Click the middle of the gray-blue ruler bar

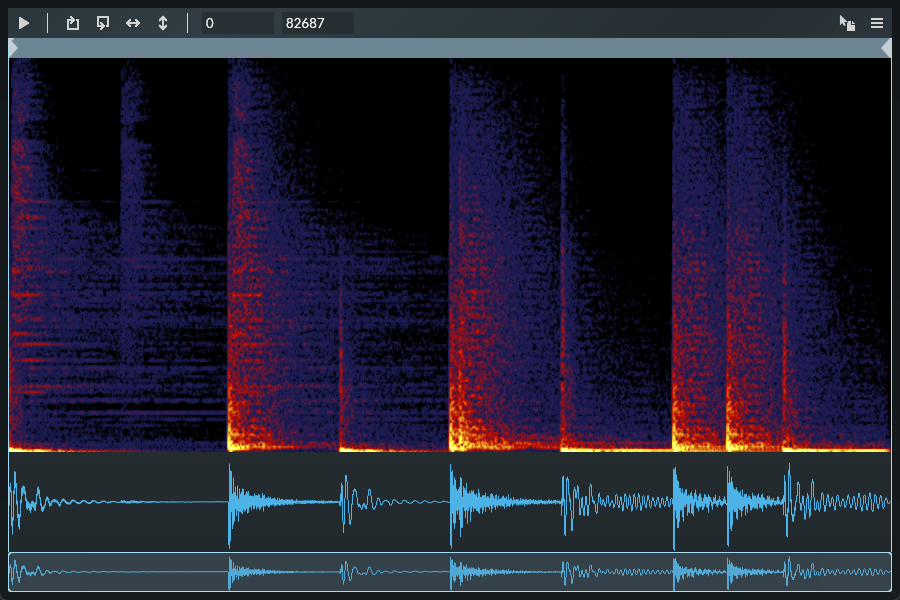(450, 48)
